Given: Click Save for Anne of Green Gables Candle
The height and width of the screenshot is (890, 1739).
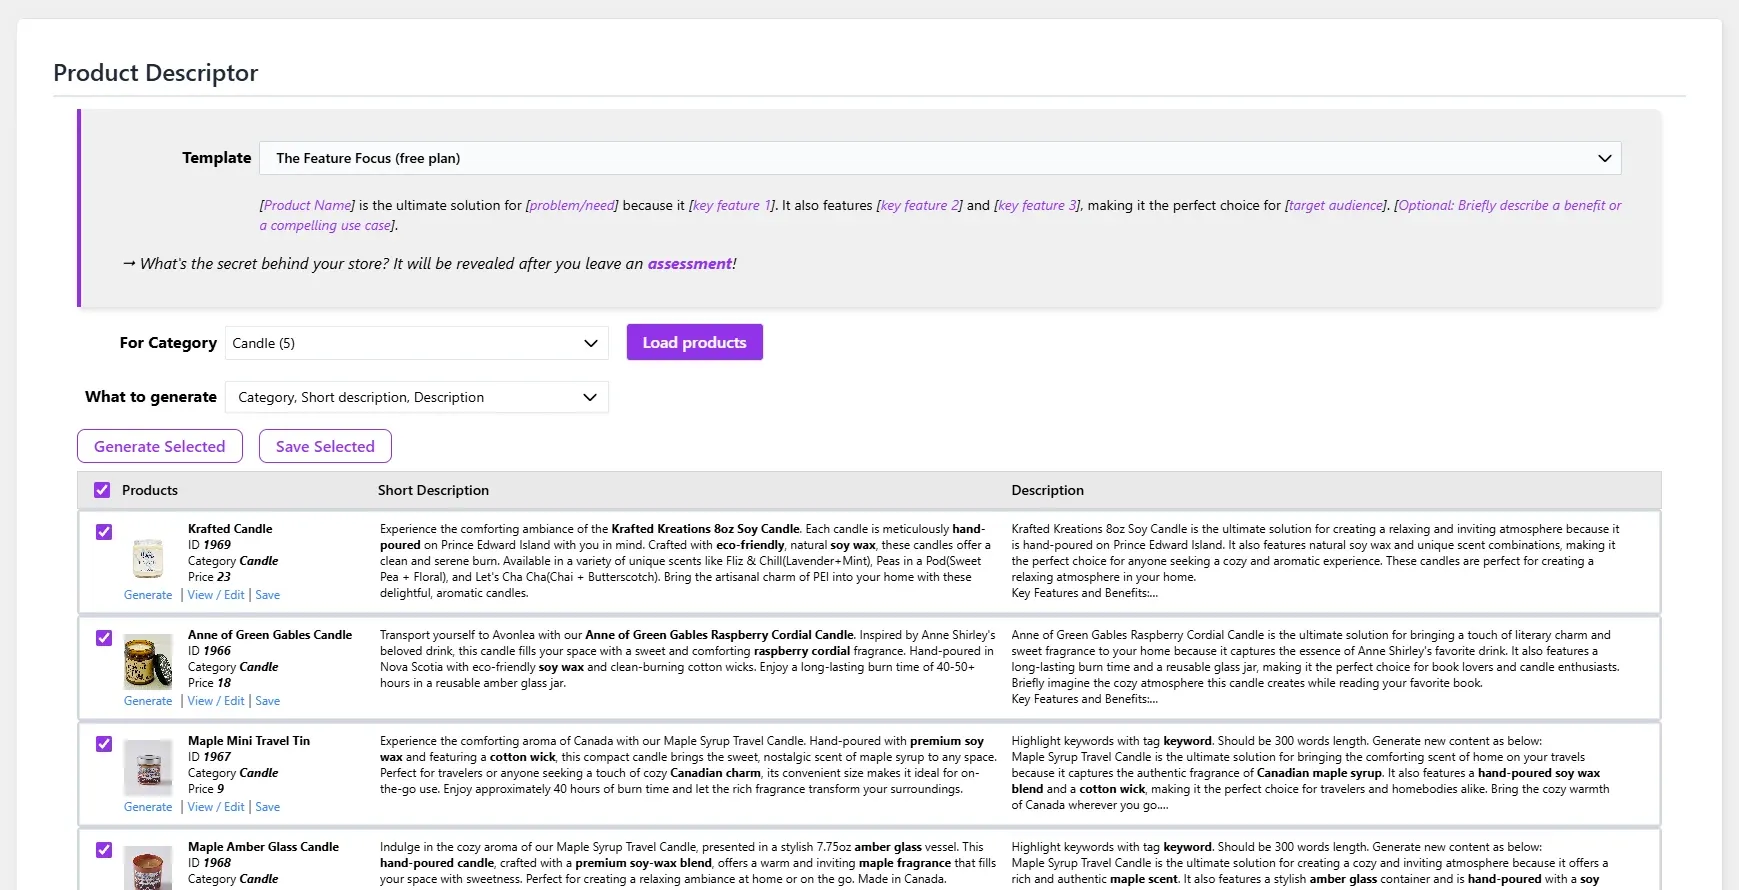Looking at the screenshot, I should [x=268, y=701].
